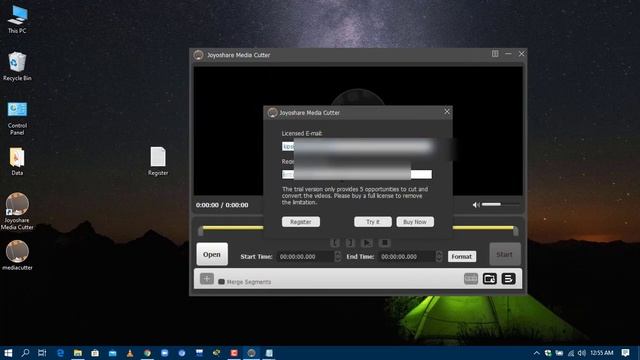Click the set end bracket icon

[x=350, y=243]
